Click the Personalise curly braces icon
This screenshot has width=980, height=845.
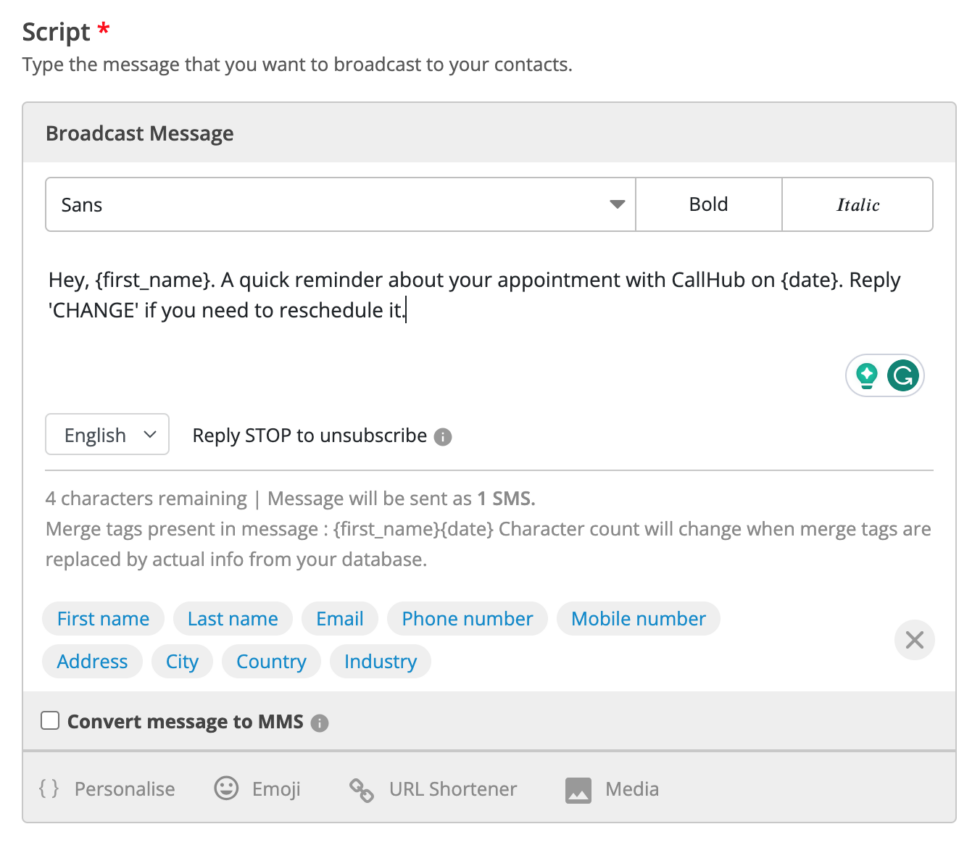tap(49, 788)
